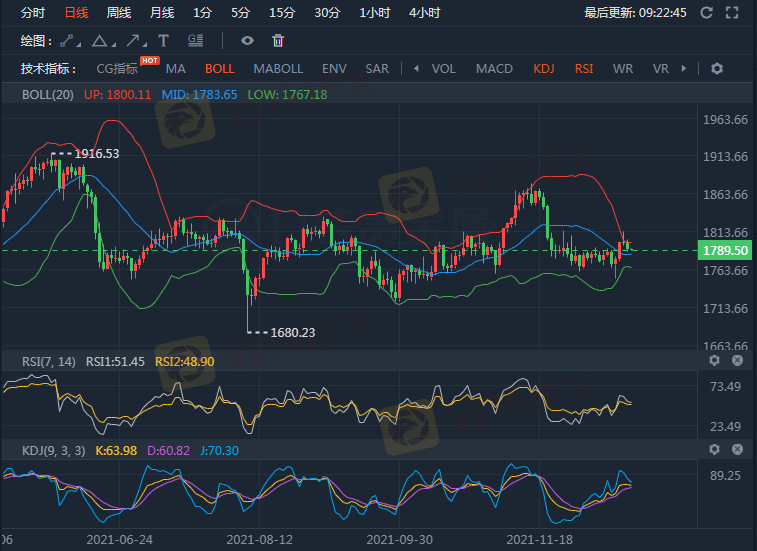Open the fullscreen chart view icon

tap(734, 13)
